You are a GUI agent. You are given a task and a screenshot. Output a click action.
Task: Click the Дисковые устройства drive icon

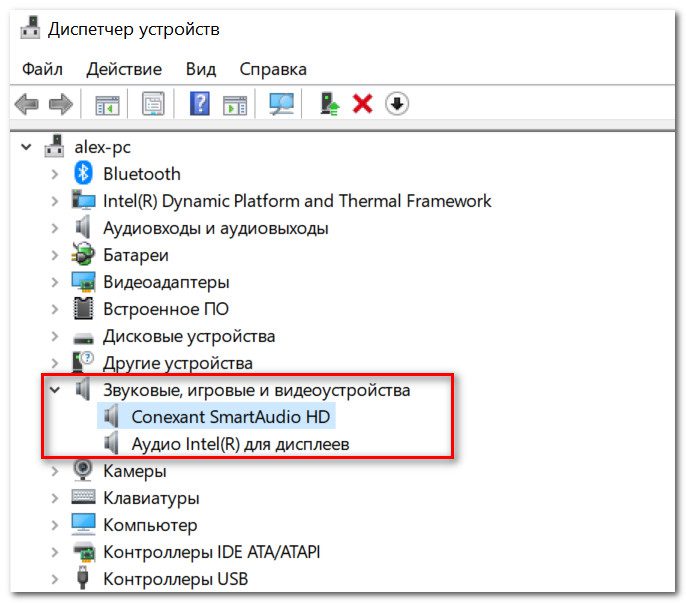(83, 338)
